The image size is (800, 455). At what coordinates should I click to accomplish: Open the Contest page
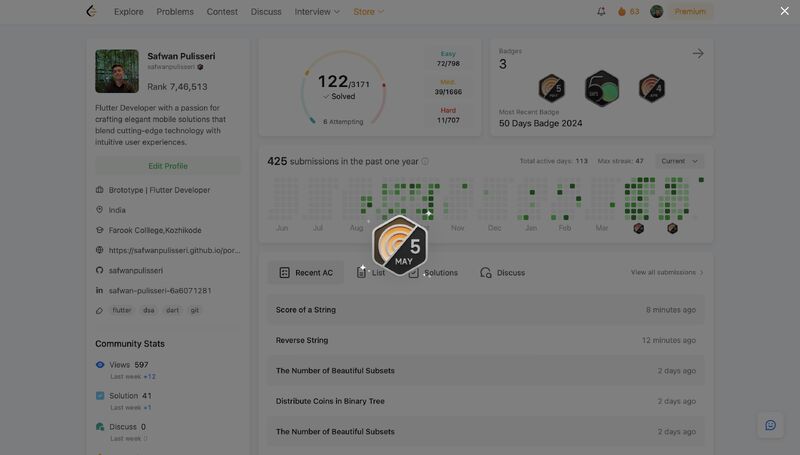tap(222, 11)
